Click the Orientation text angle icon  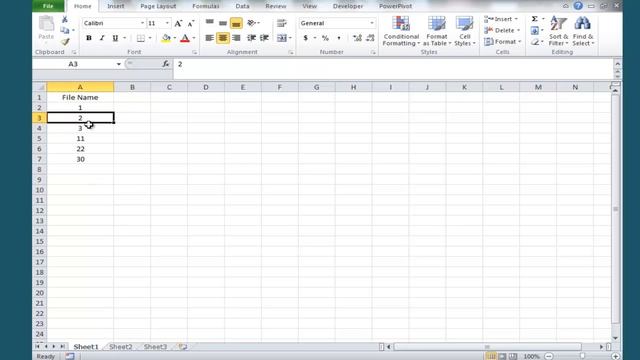tap(252, 23)
